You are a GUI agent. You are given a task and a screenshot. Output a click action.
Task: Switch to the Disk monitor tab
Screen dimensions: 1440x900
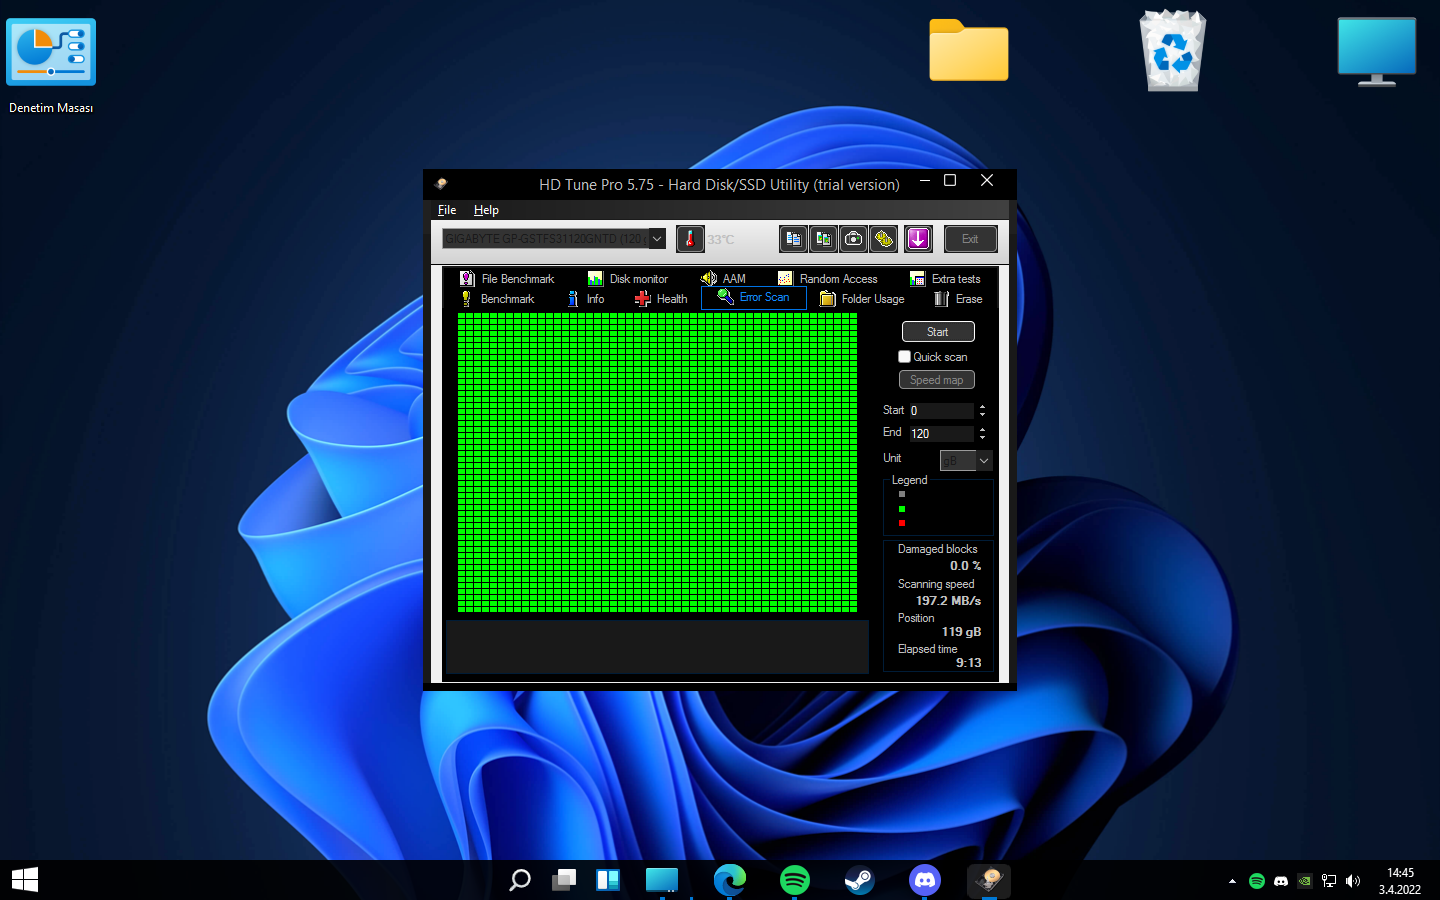click(x=628, y=279)
